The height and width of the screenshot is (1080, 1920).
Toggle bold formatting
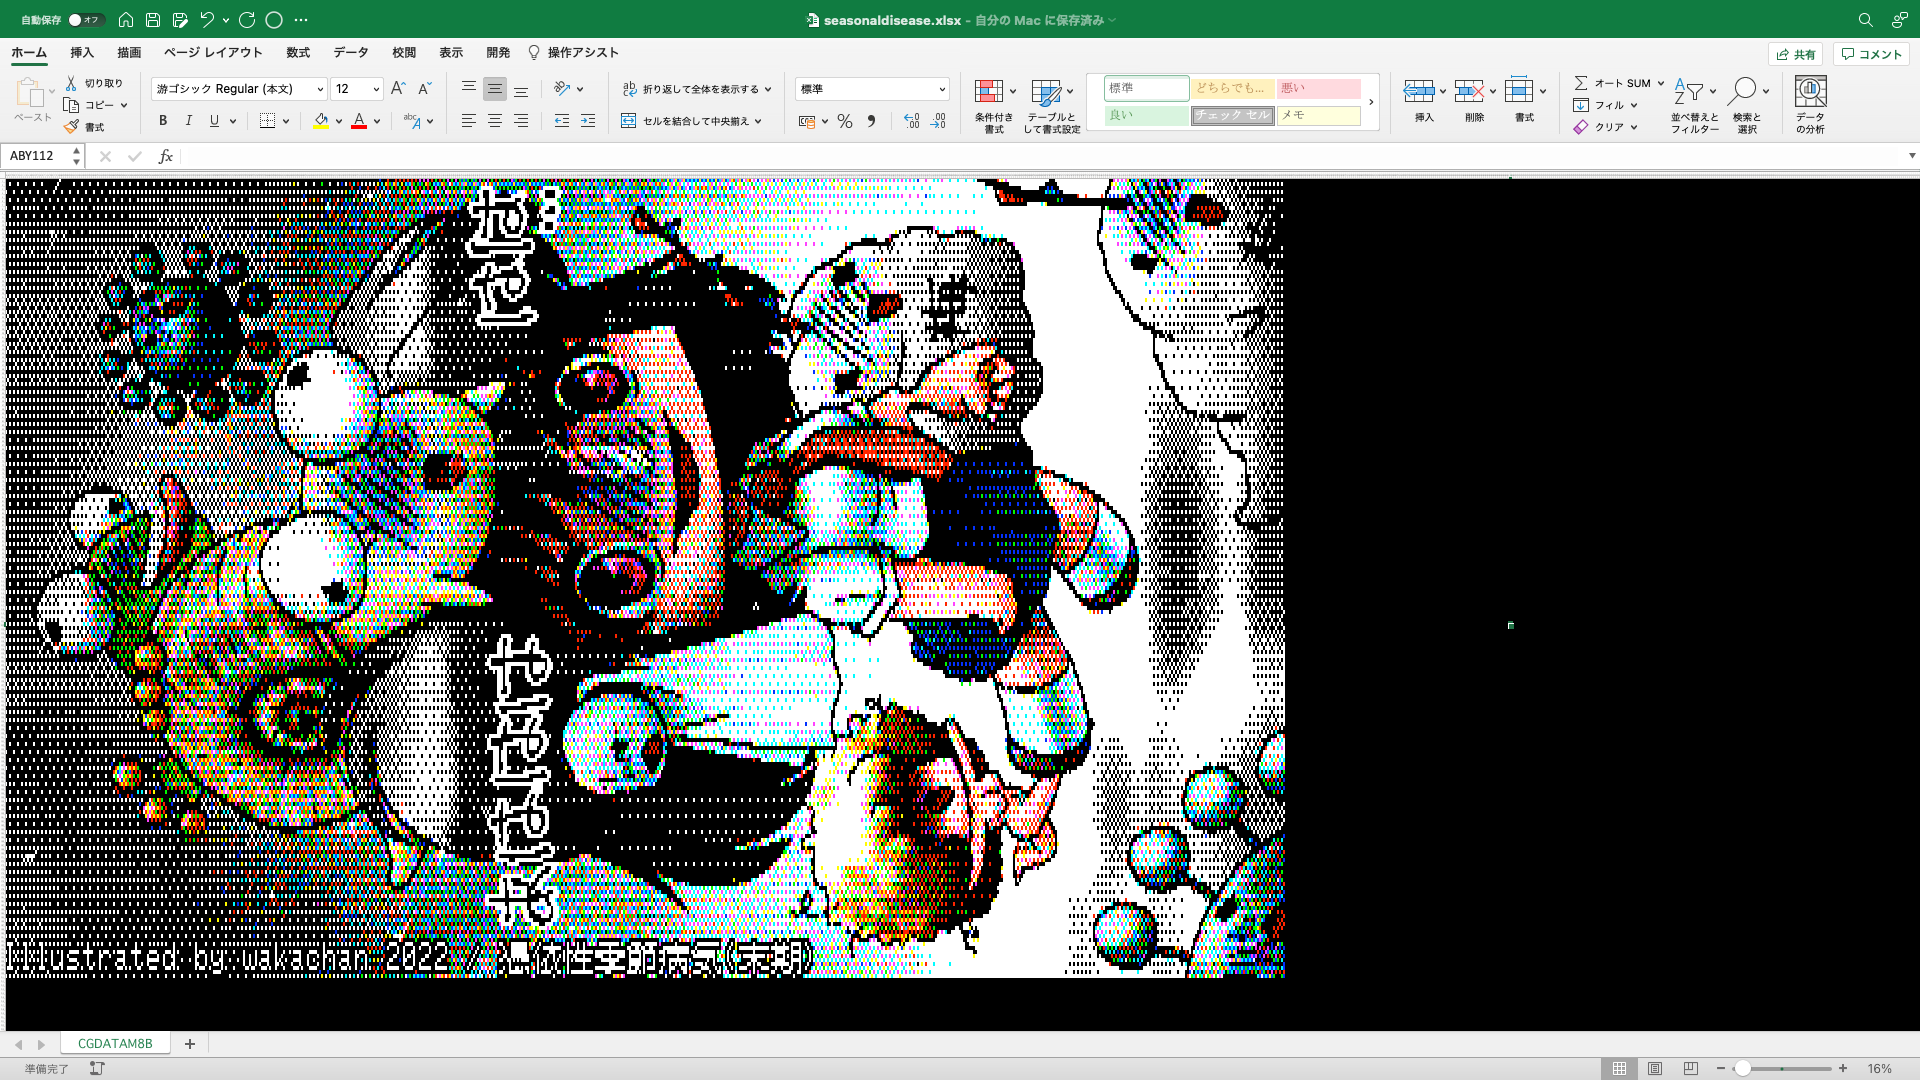(163, 121)
